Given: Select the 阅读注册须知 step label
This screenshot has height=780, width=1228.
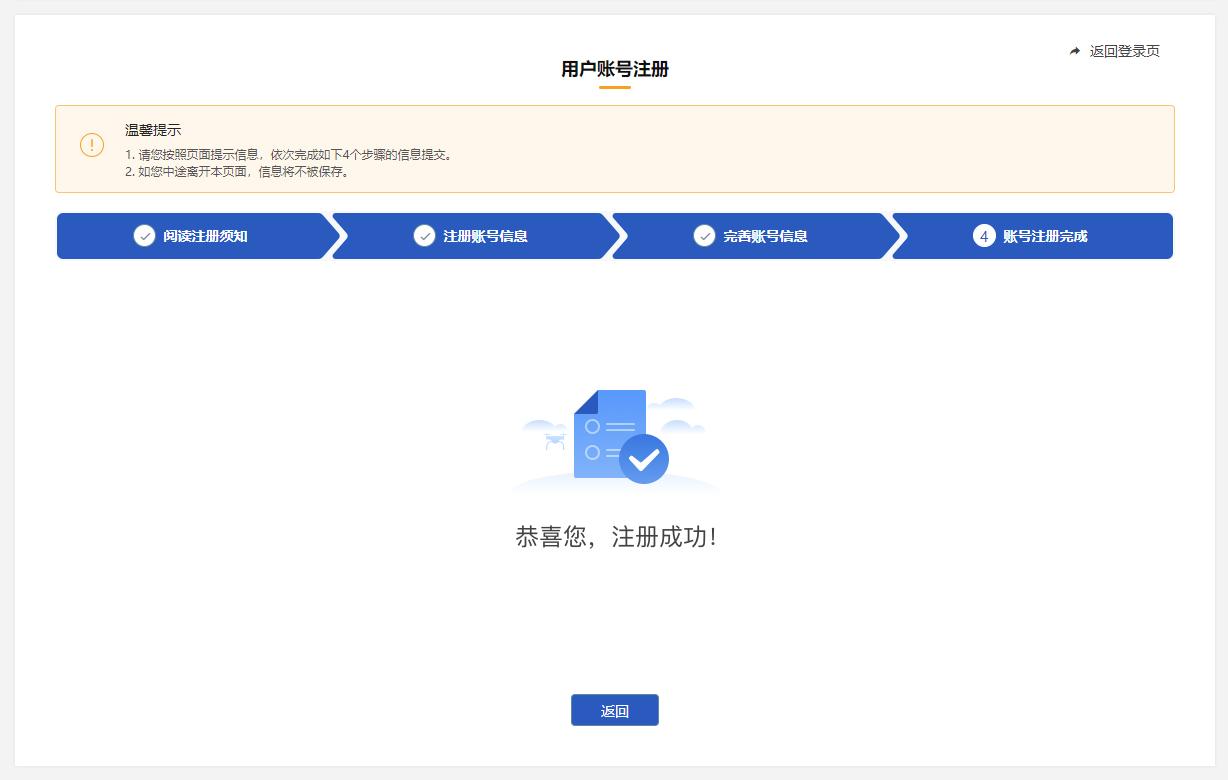Looking at the screenshot, I should [x=205, y=236].
